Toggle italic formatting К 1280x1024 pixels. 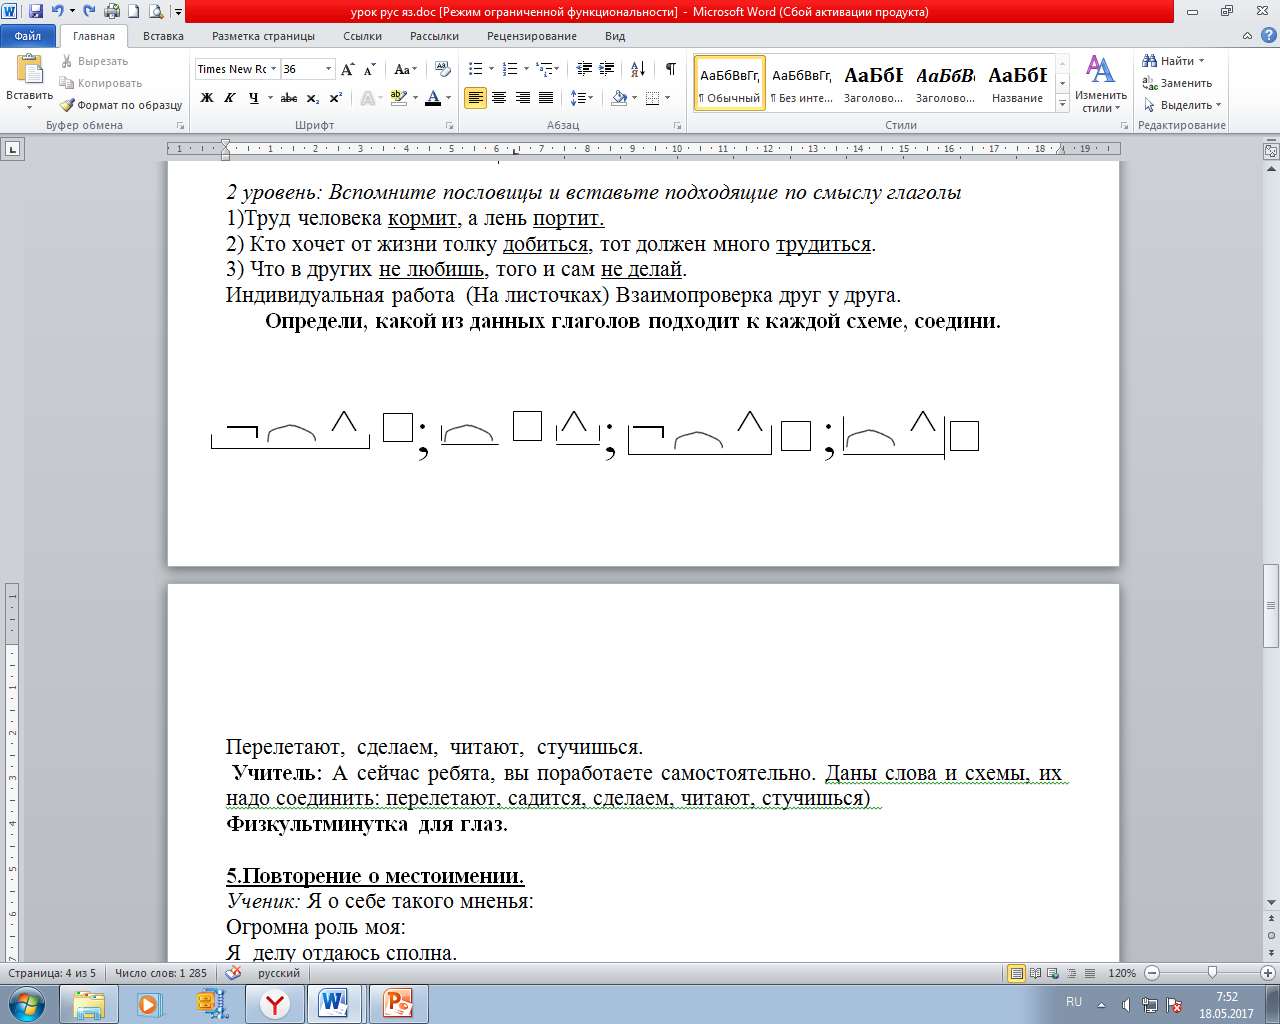230,98
